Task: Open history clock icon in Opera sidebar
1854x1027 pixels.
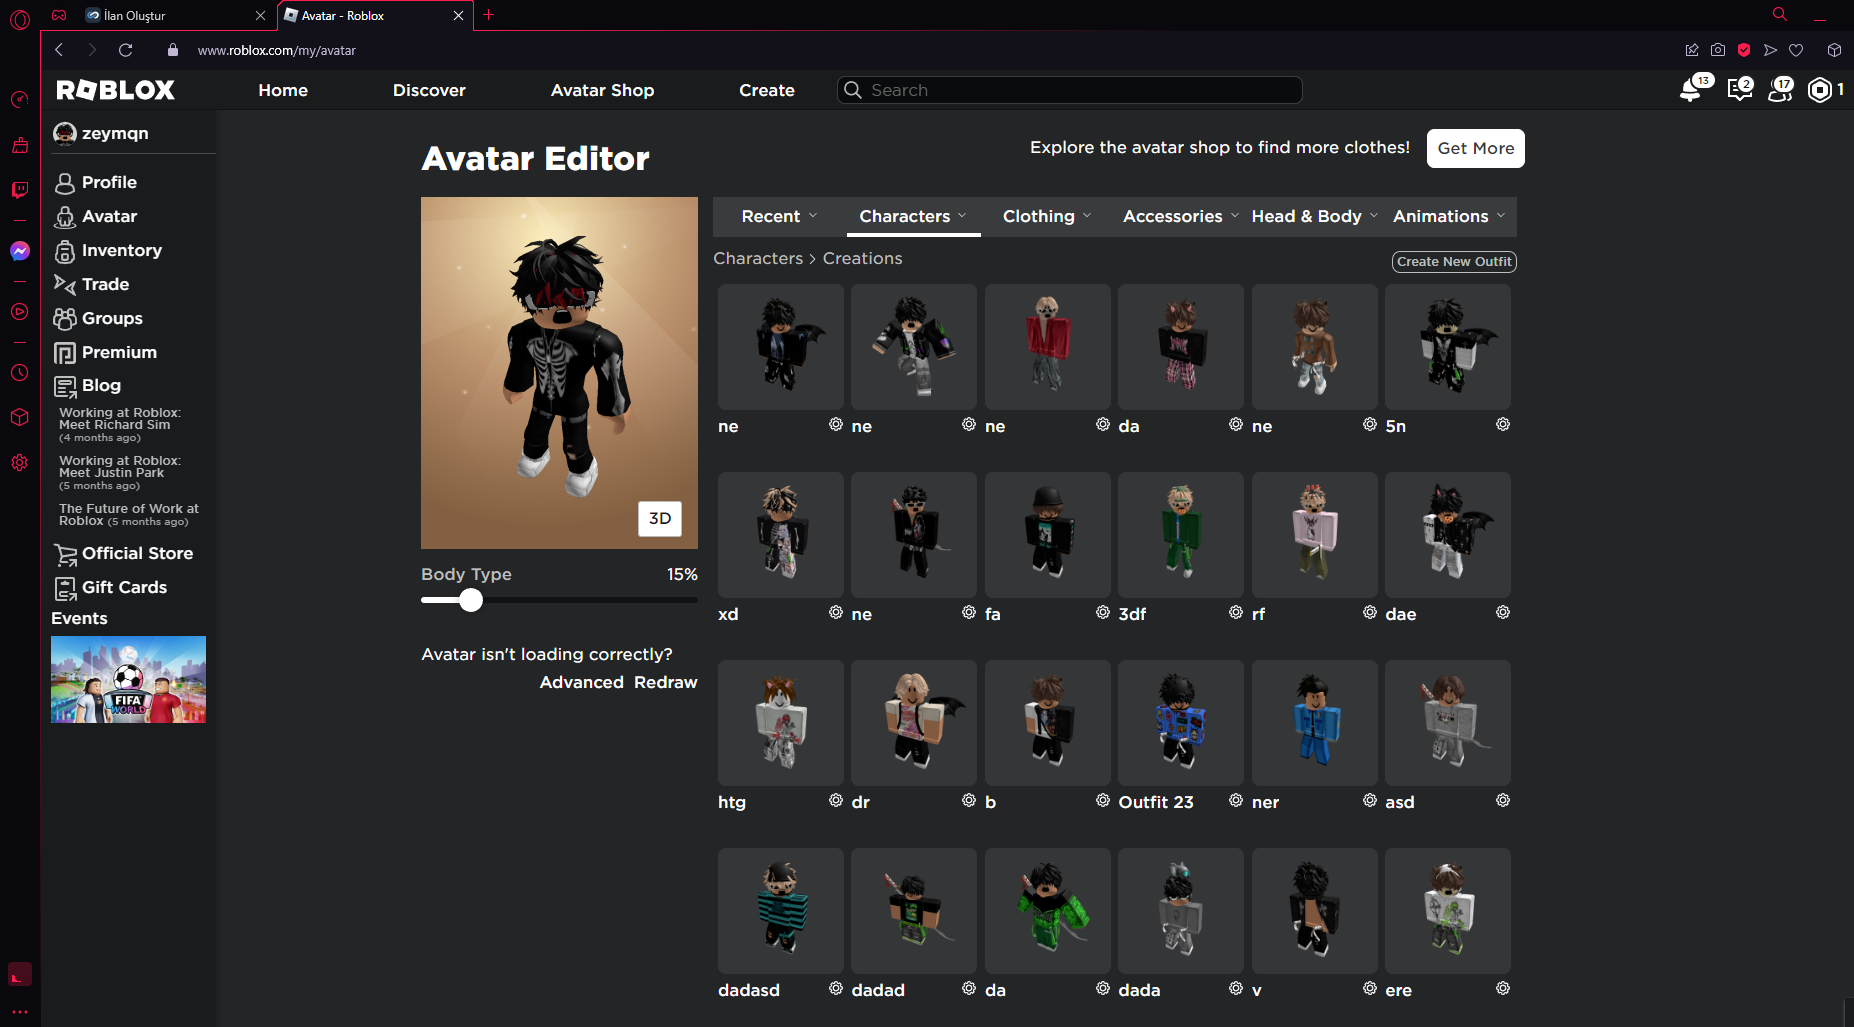Action: (x=20, y=373)
